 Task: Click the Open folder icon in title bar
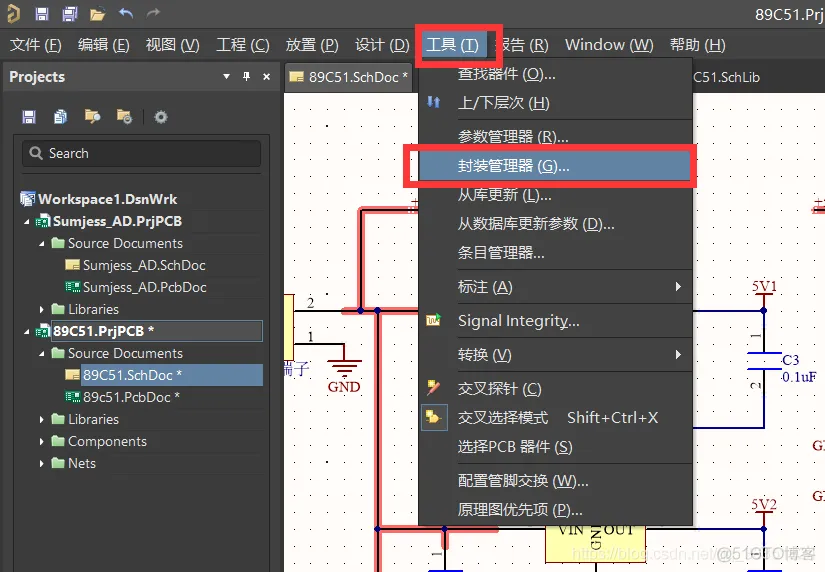pyautogui.click(x=97, y=14)
